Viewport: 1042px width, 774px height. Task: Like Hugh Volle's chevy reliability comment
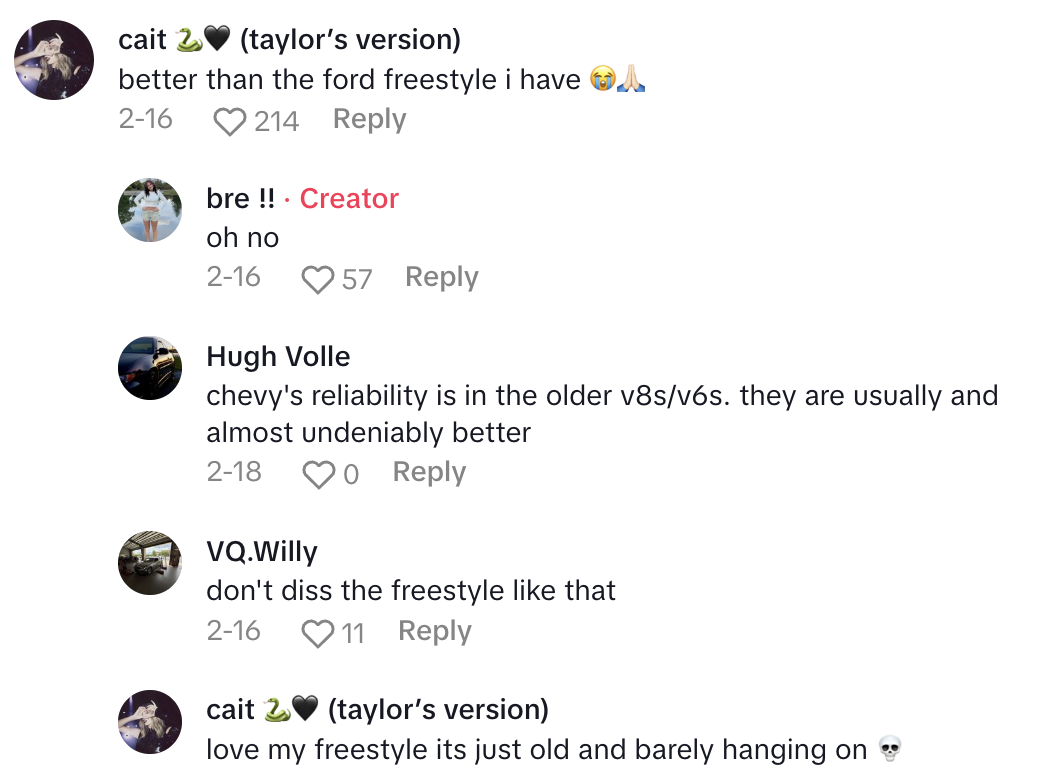point(318,474)
